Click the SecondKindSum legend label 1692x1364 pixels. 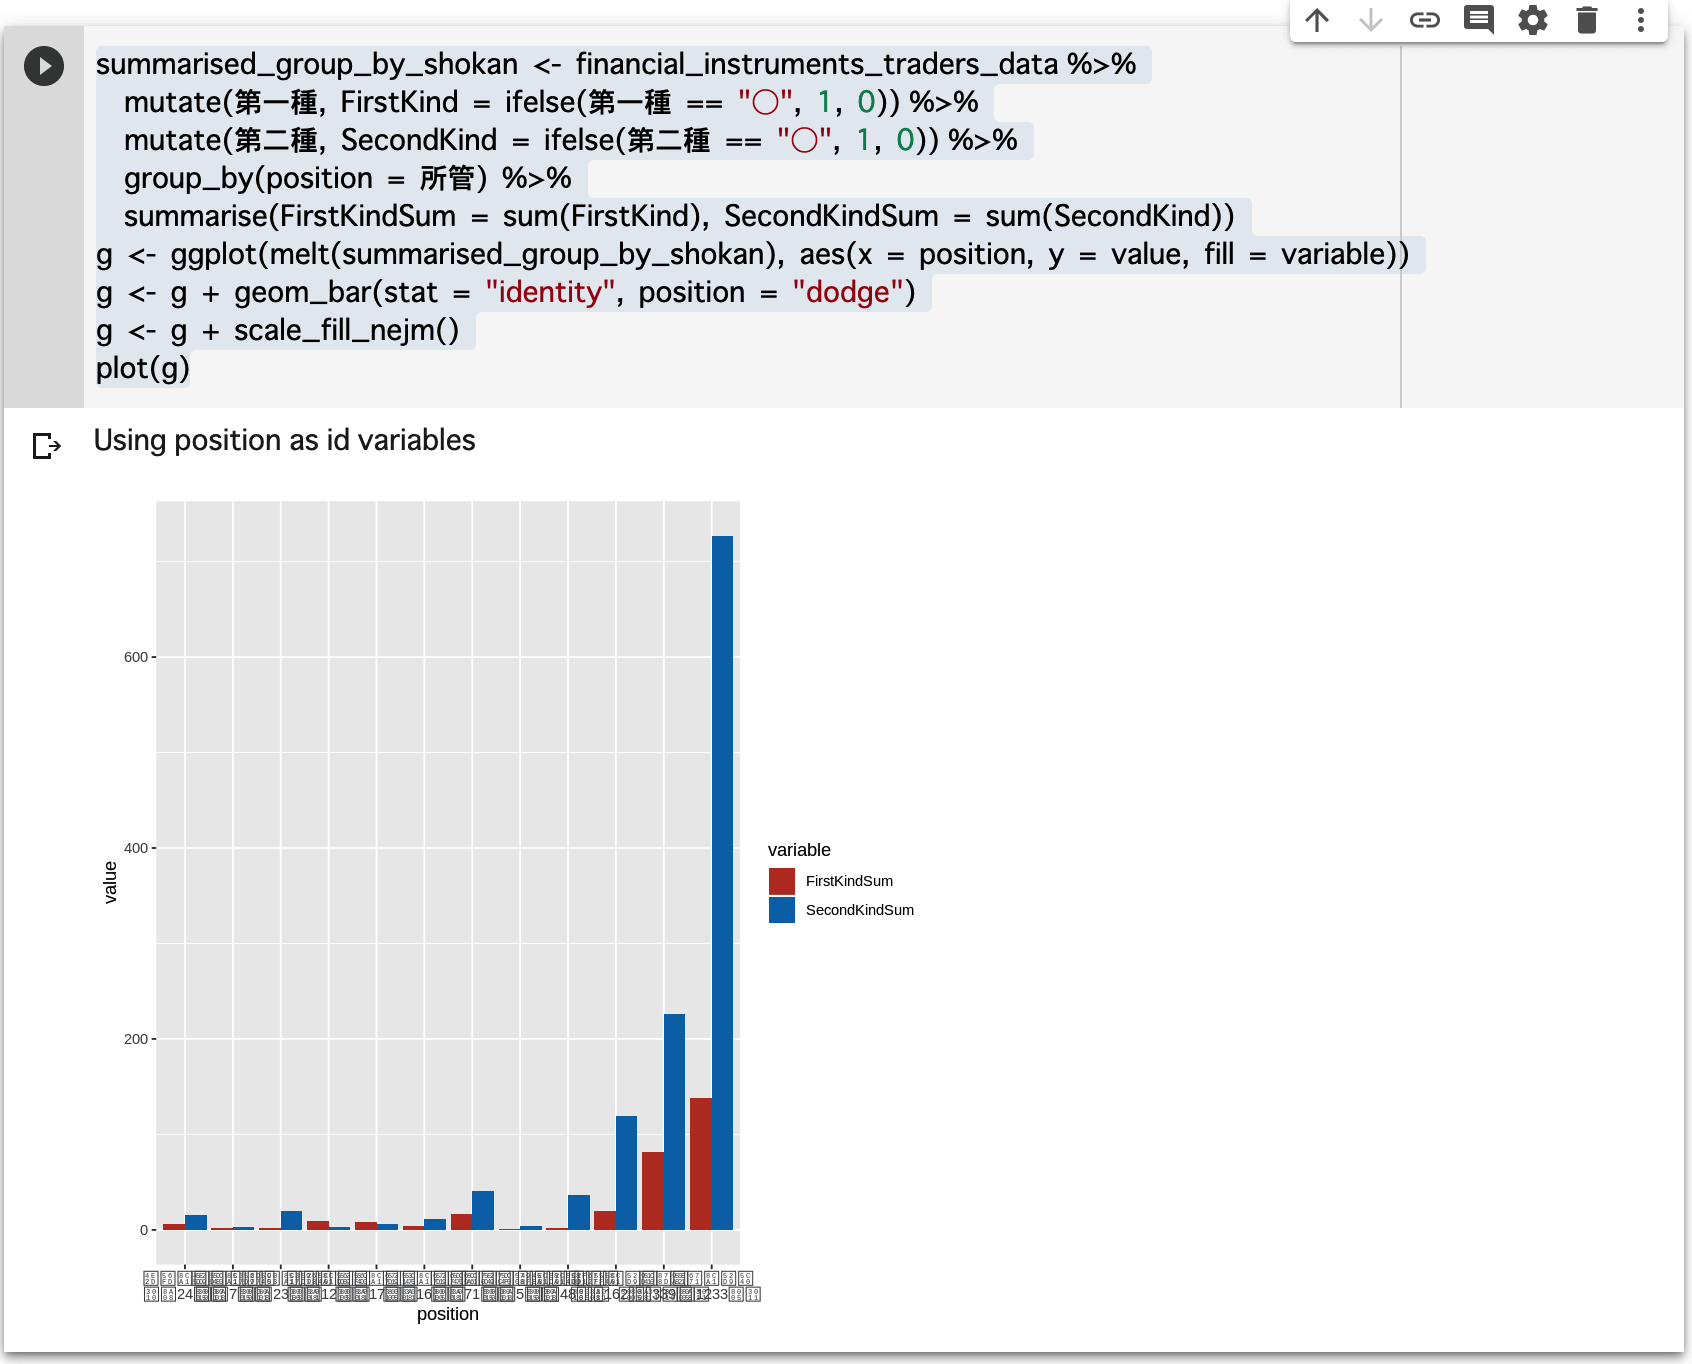[x=860, y=910]
